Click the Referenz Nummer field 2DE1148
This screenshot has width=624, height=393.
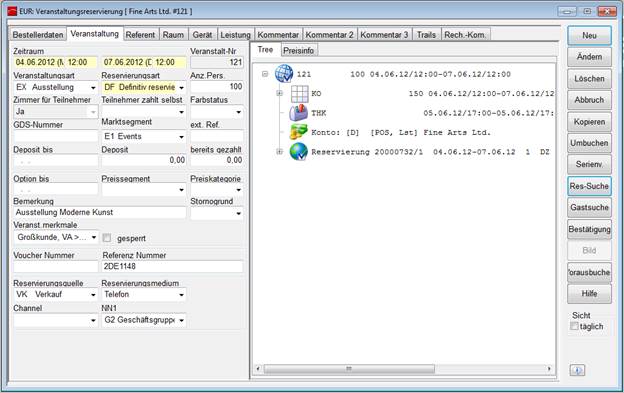click(x=172, y=267)
